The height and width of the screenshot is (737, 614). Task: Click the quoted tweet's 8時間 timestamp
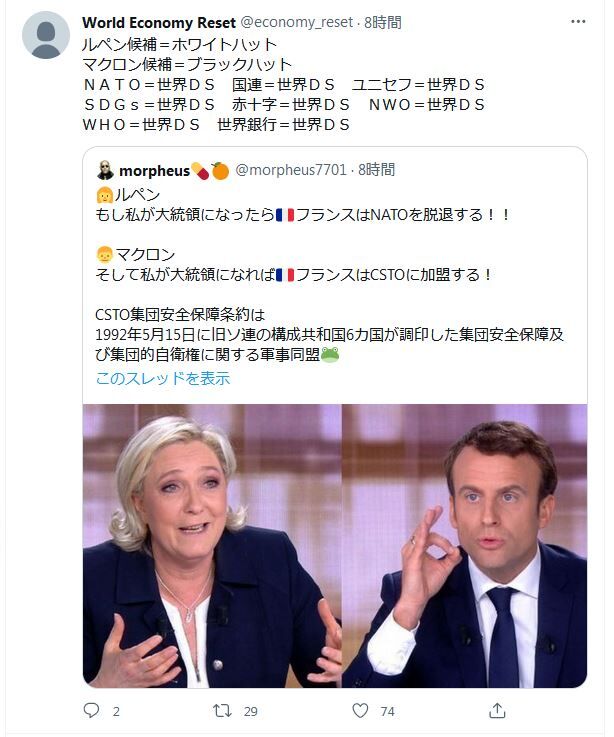pyautogui.click(x=377, y=170)
